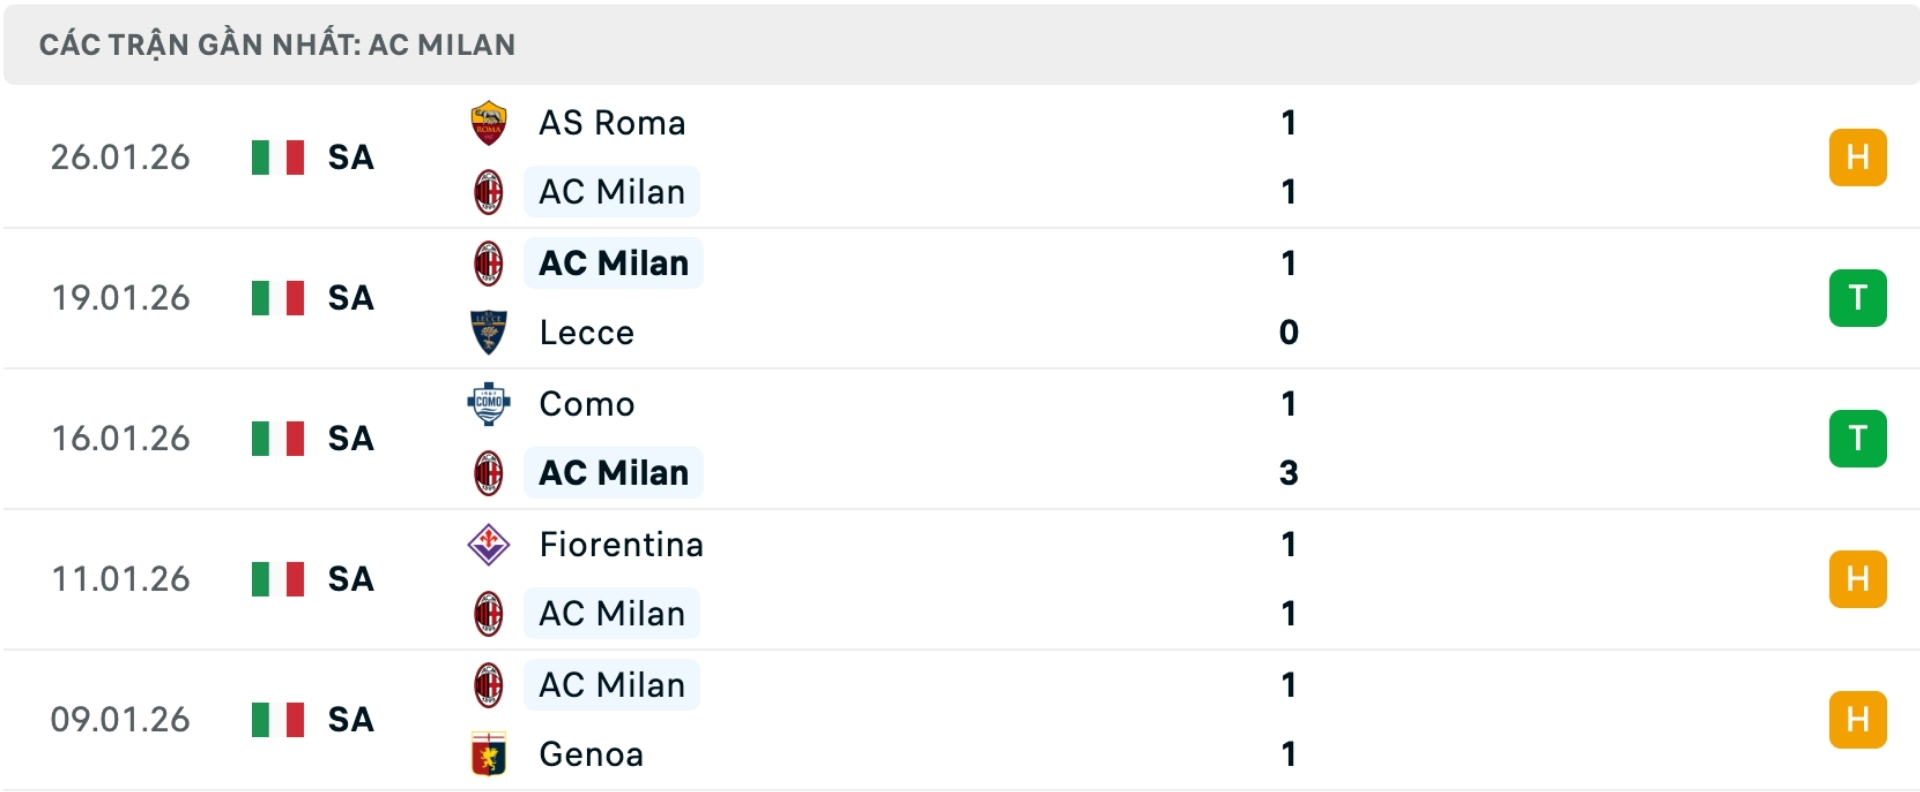Select the SA league label in the top row
This screenshot has width=1920, height=792.
349,157
